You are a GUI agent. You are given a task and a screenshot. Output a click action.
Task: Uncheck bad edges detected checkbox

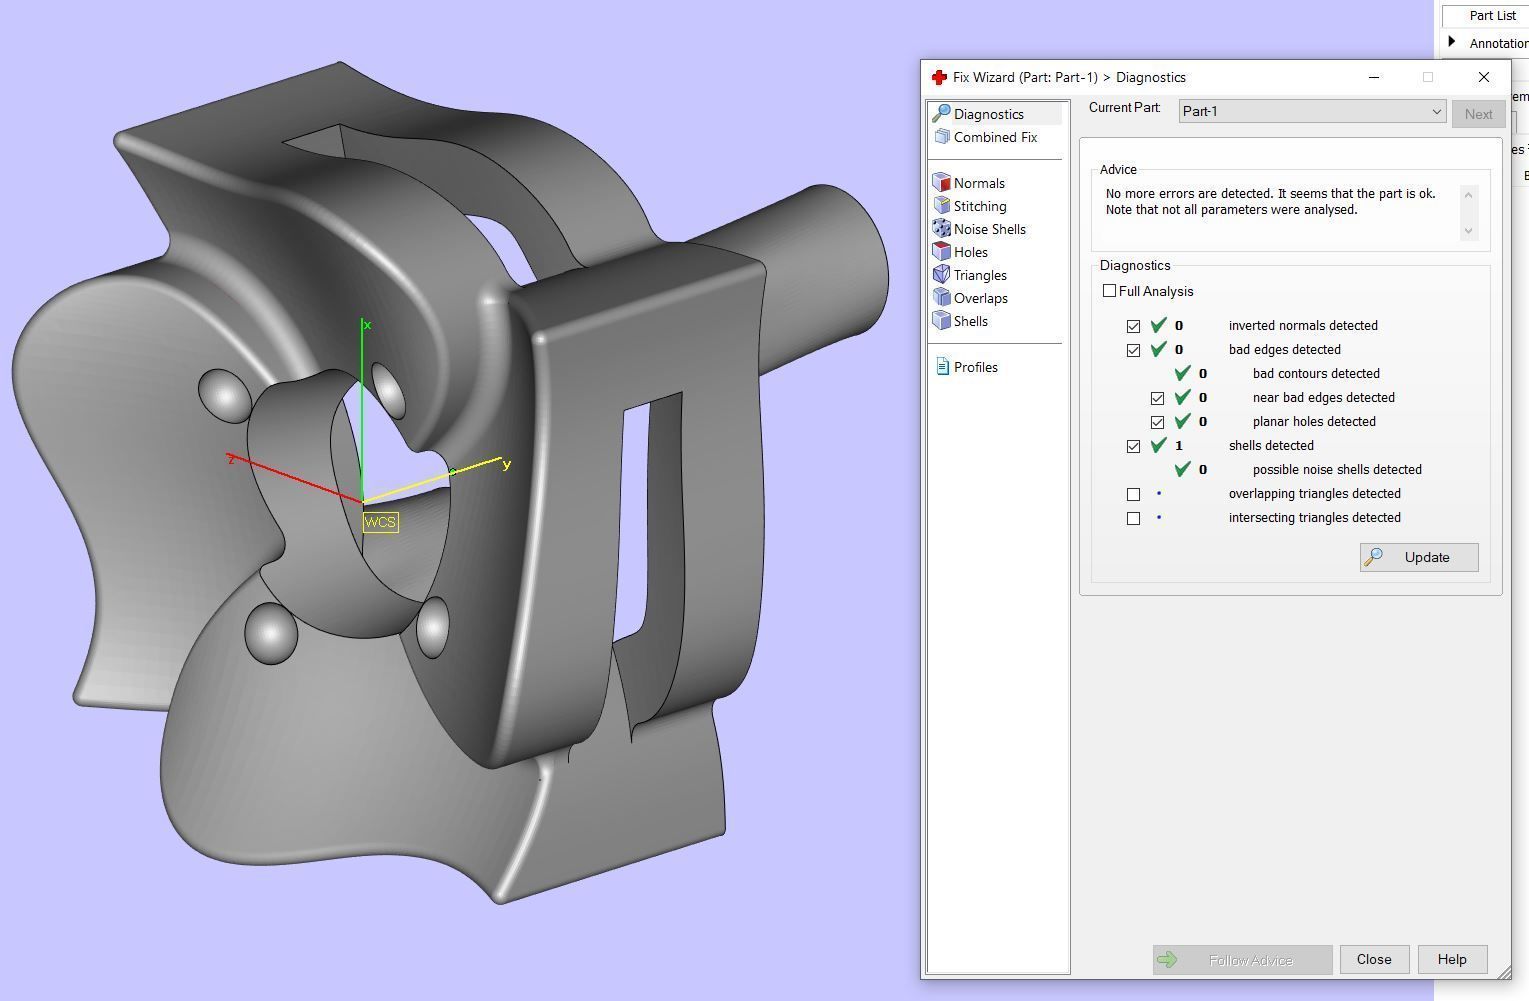(x=1133, y=350)
